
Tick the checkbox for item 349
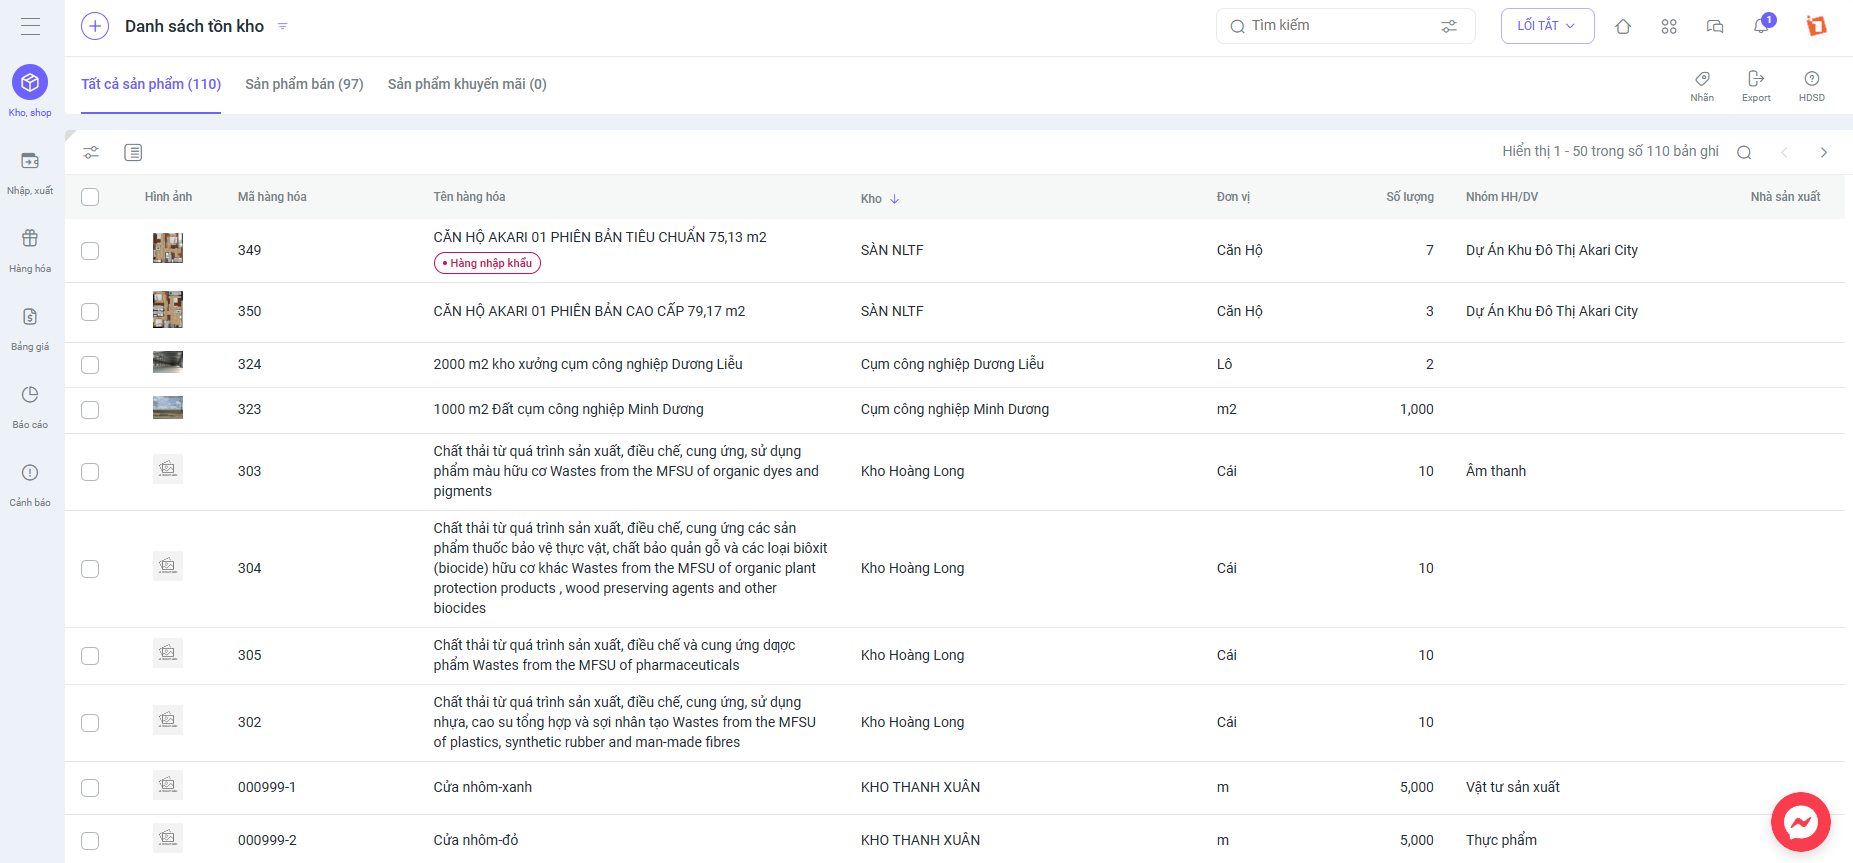(x=90, y=251)
